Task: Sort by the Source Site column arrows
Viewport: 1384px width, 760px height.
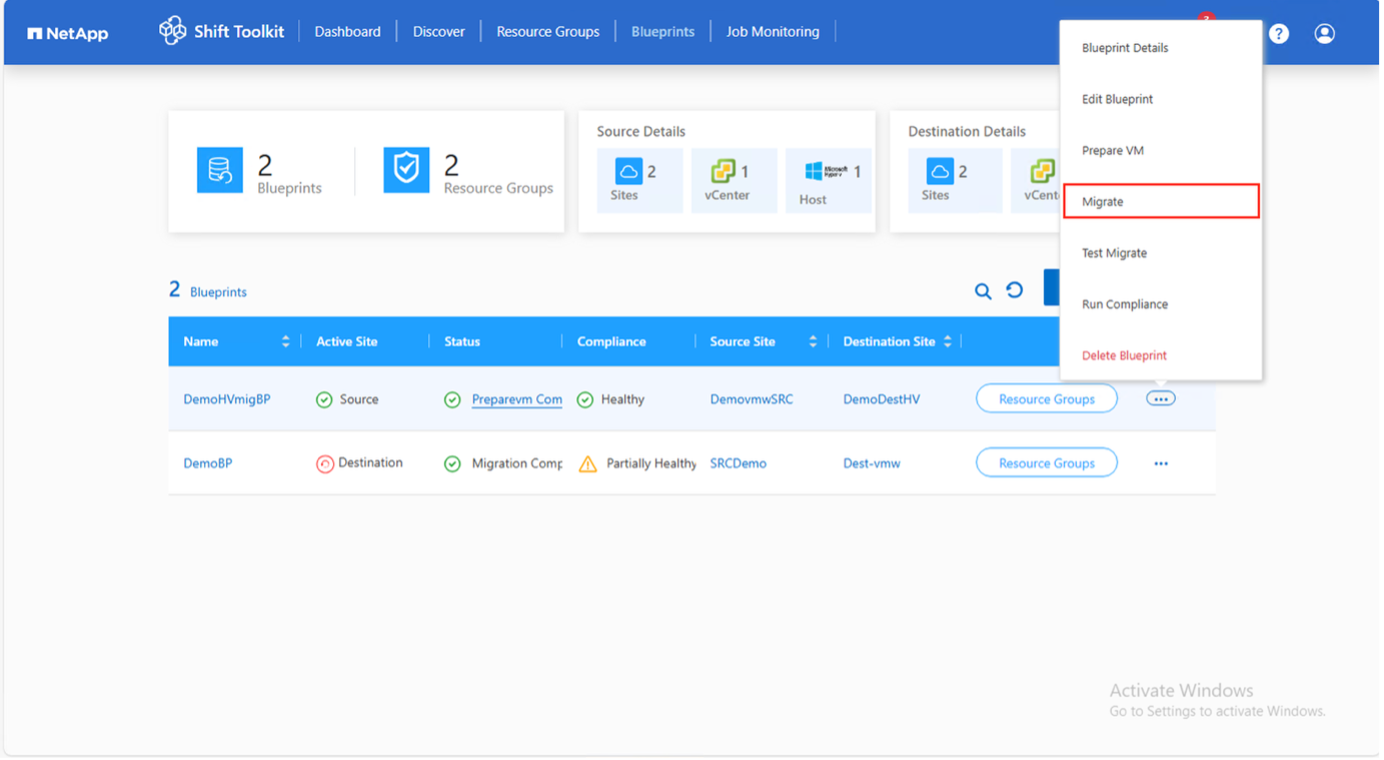Action: (x=812, y=342)
